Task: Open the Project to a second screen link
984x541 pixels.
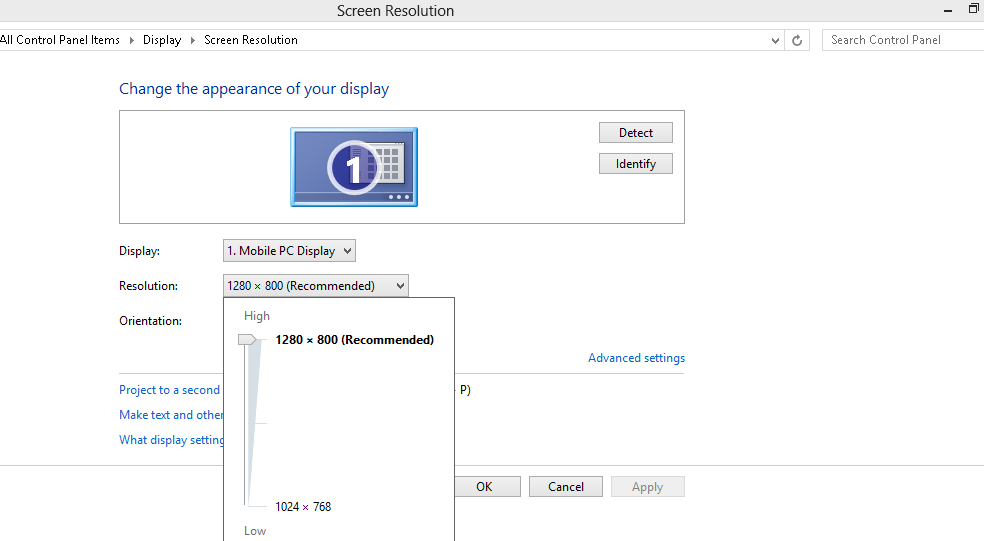Action: pyautogui.click(x=169, y=390)
